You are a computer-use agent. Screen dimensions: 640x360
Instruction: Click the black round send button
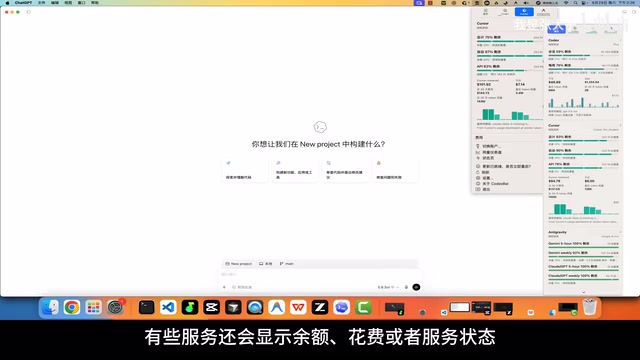(x=416, y=287)
